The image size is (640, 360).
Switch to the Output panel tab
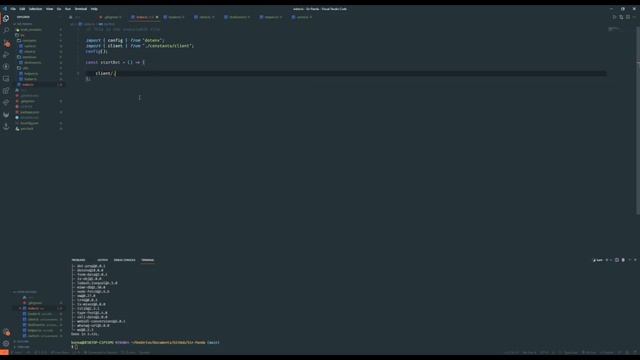click(x=102, y=260)
